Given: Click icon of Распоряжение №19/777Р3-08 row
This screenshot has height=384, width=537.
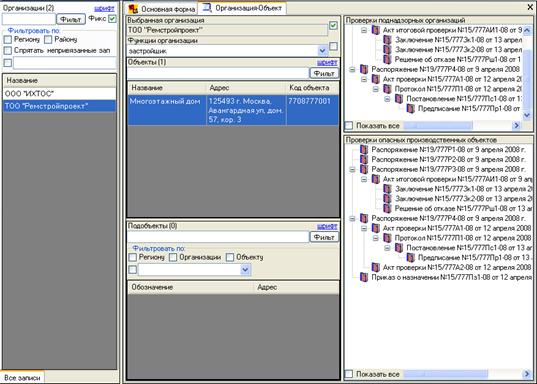Looking at the screenshot, I should click(364, 169).
